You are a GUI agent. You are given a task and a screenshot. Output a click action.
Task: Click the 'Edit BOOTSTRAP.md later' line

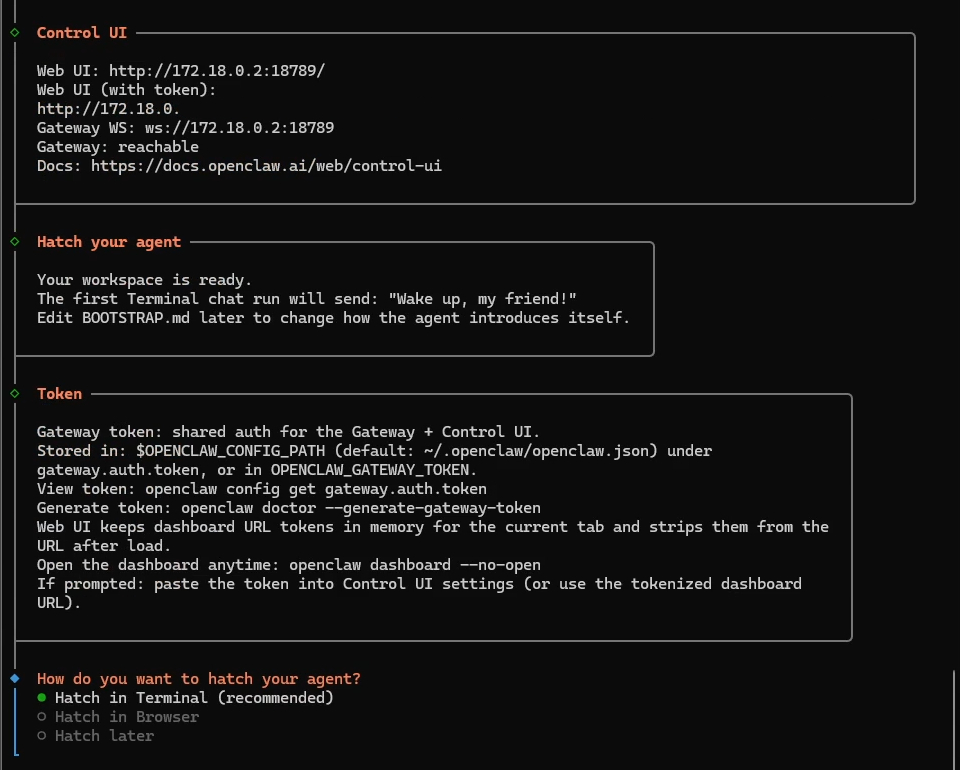click(334, 318)
